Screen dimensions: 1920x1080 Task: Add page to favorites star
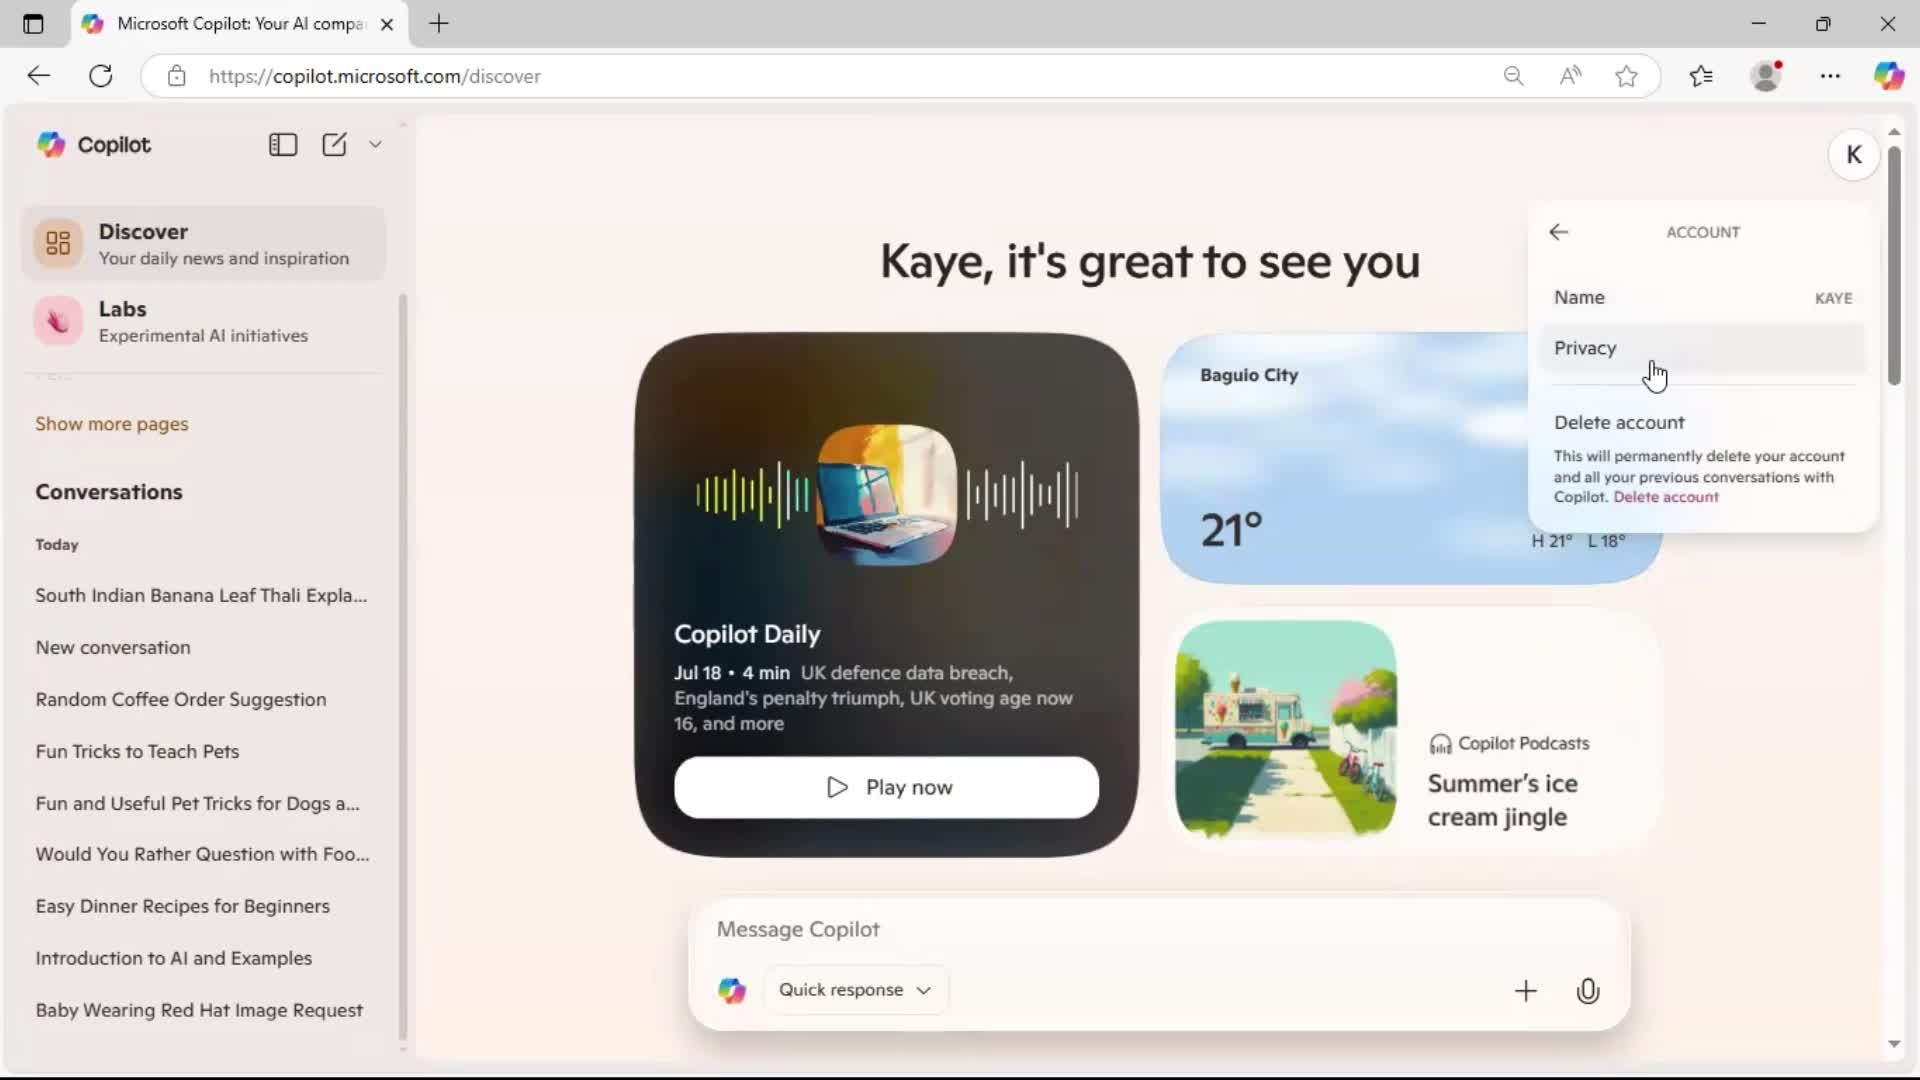(1627, 76)
